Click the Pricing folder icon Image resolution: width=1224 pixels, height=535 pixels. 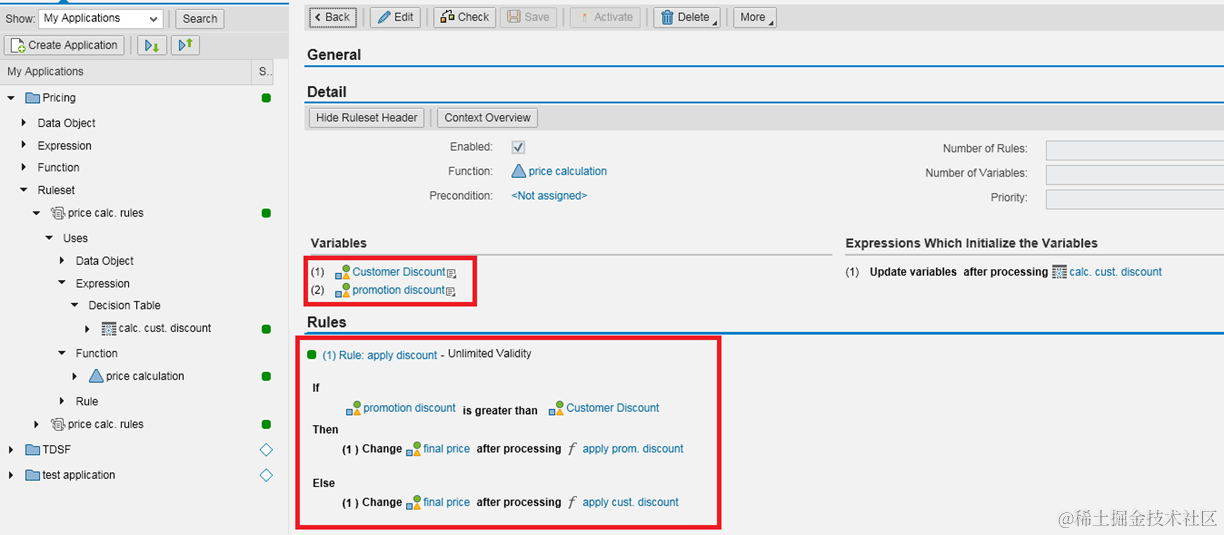pos(32,98)
